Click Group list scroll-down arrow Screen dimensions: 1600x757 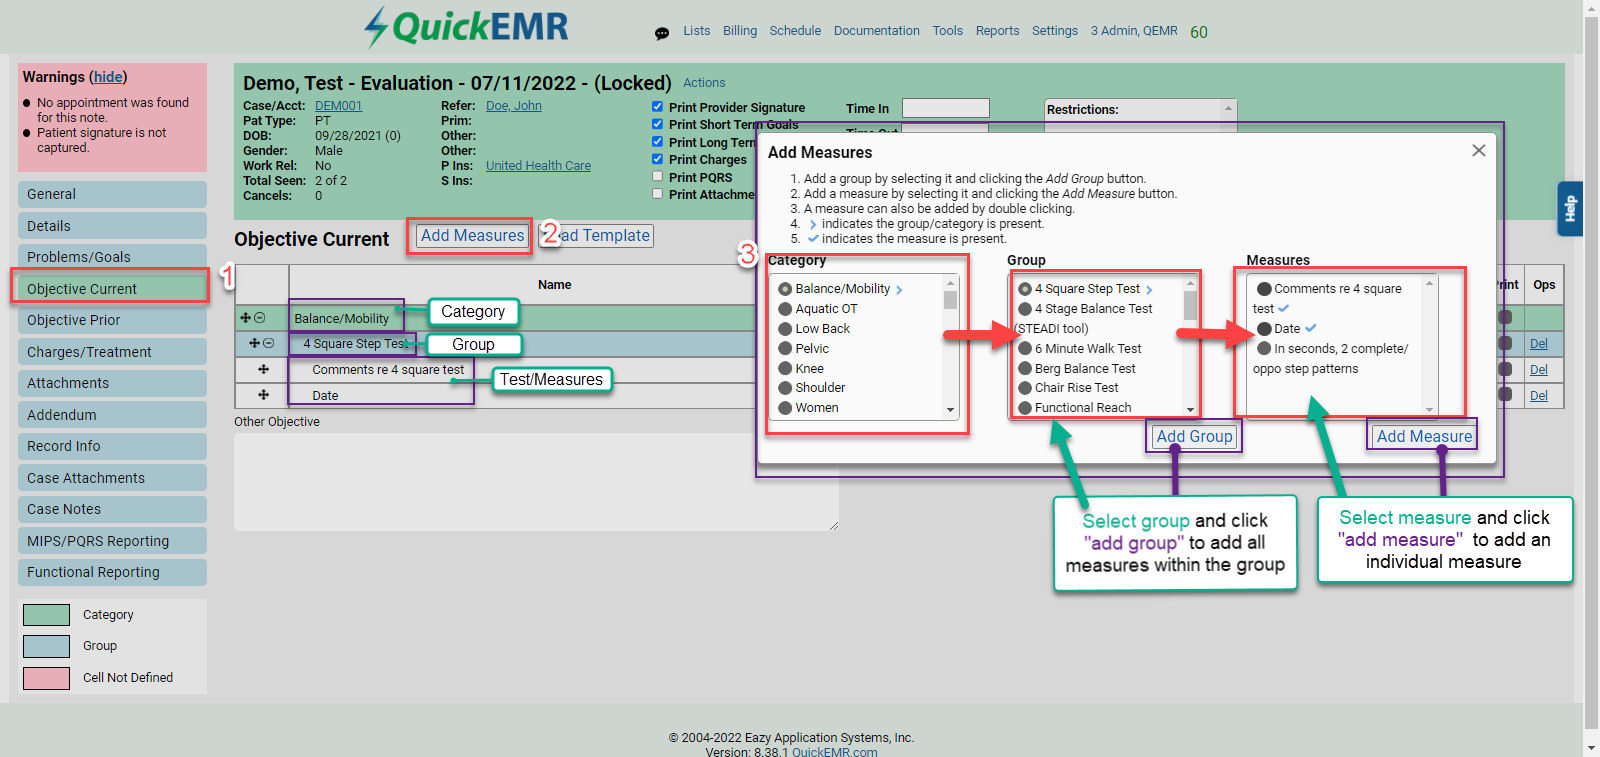pyautogui.click(x=1190, y=410)
